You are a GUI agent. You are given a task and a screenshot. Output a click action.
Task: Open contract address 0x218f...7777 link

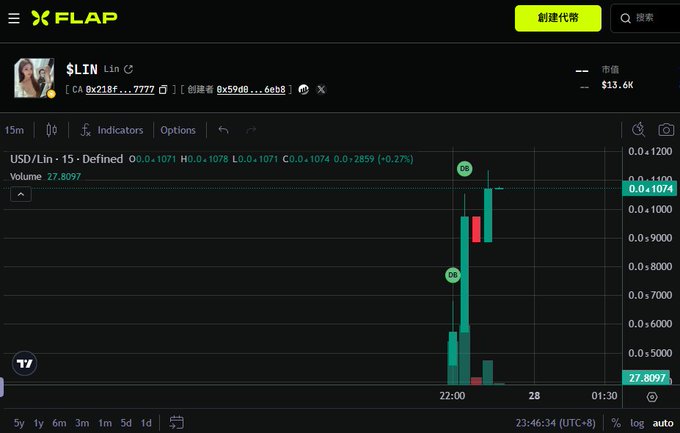point(120,90)
